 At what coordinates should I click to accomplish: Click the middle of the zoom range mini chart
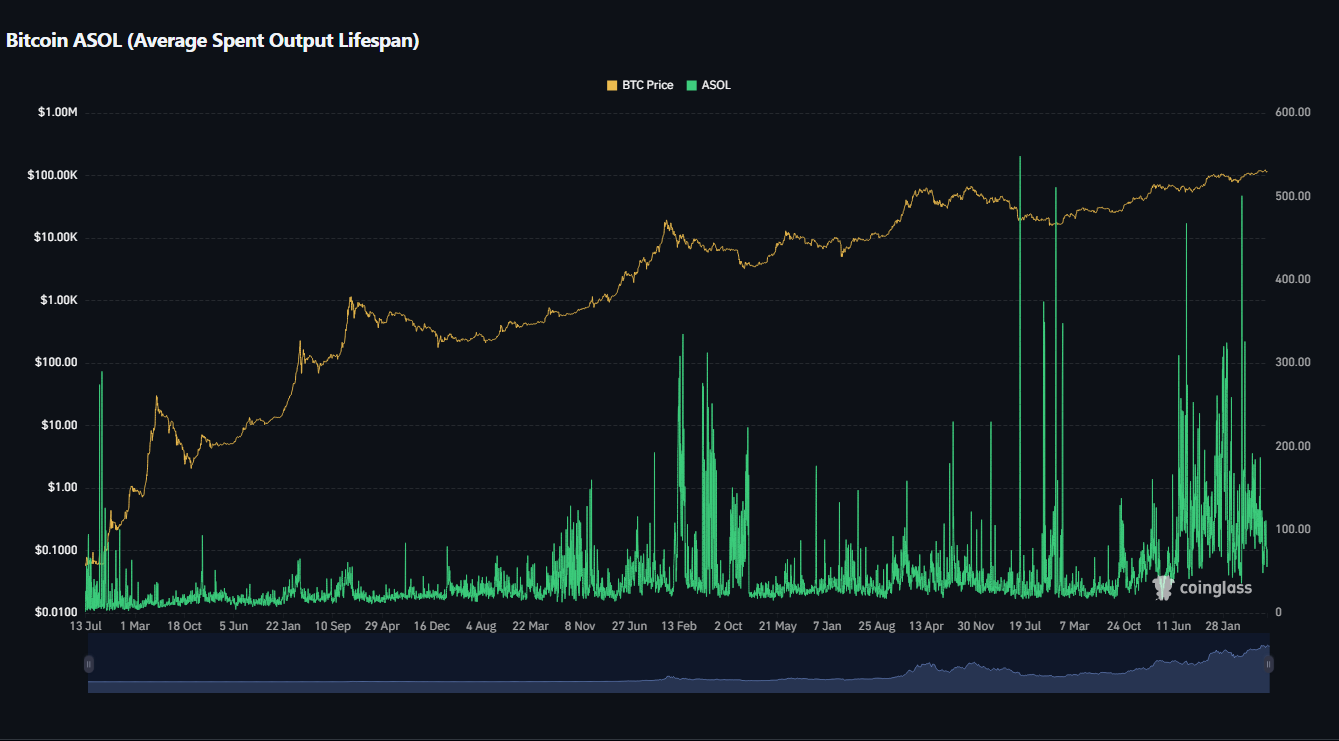(678, 664)
